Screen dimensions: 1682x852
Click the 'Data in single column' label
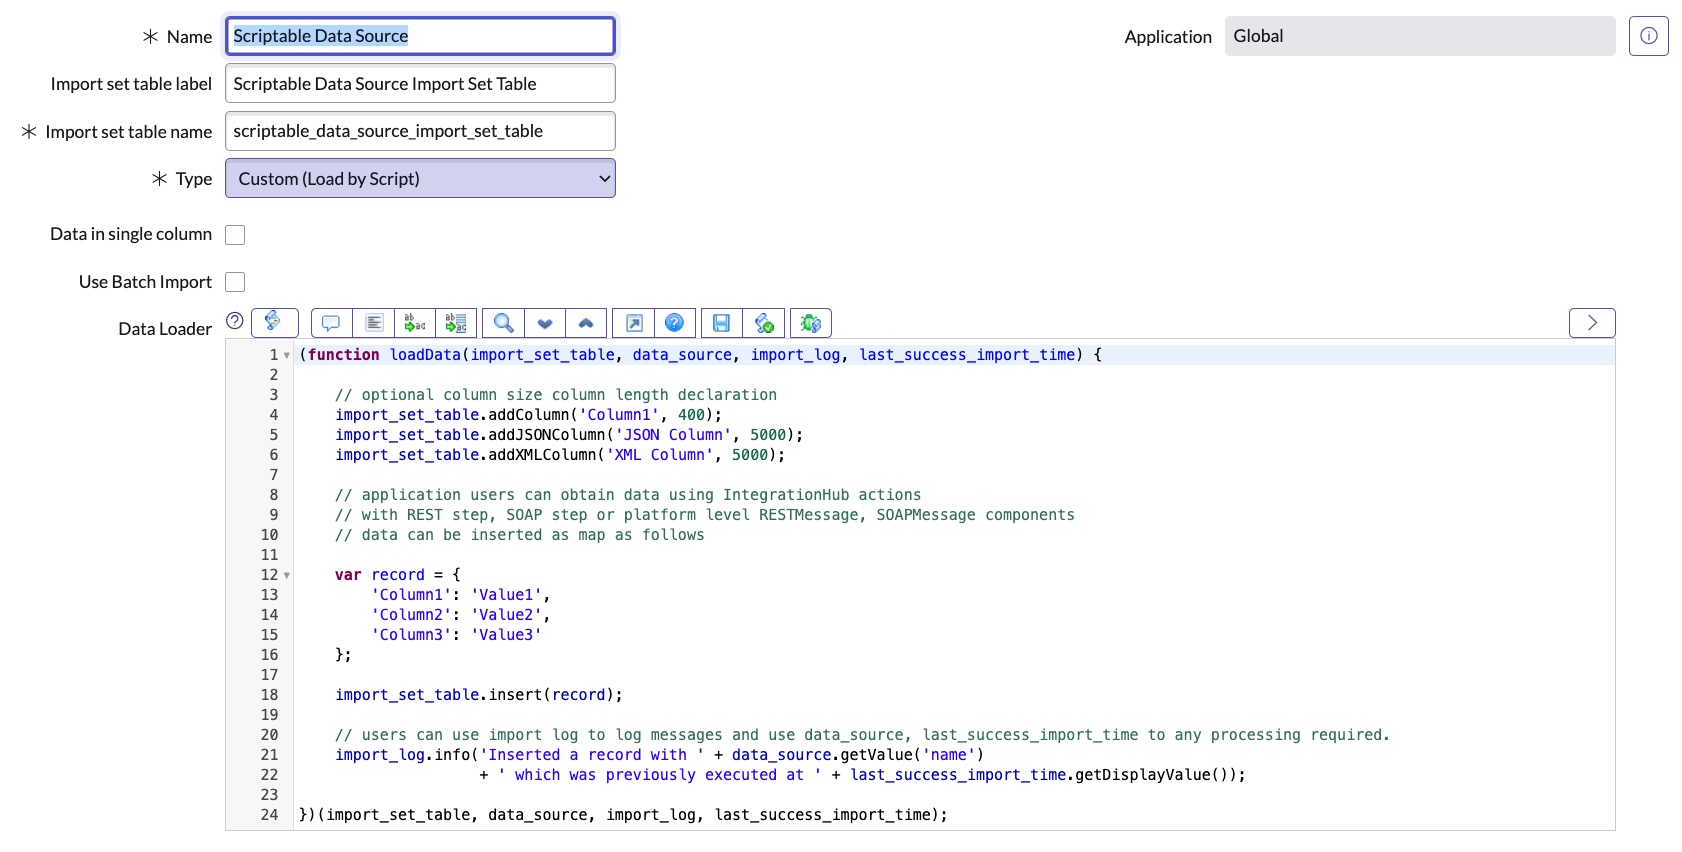coord(131,234)
